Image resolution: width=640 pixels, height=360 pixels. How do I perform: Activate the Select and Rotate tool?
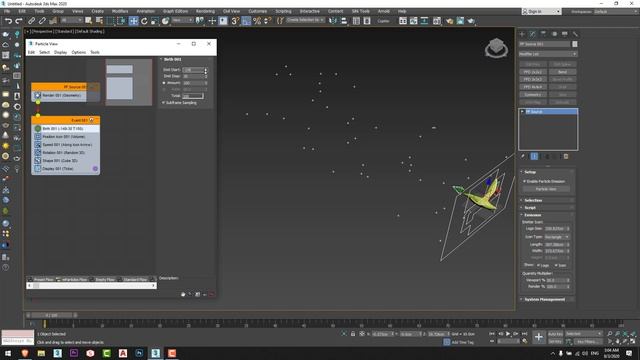pyautogui.click(x=144, y=21)
